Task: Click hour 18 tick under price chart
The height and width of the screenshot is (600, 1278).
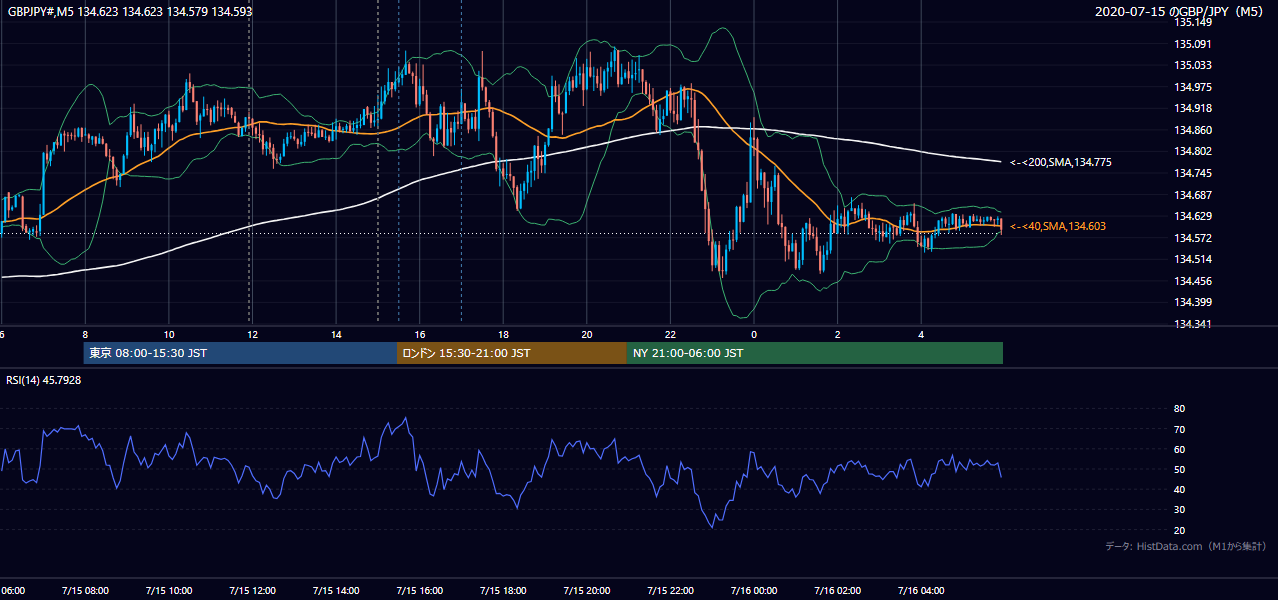Action: 503,335
